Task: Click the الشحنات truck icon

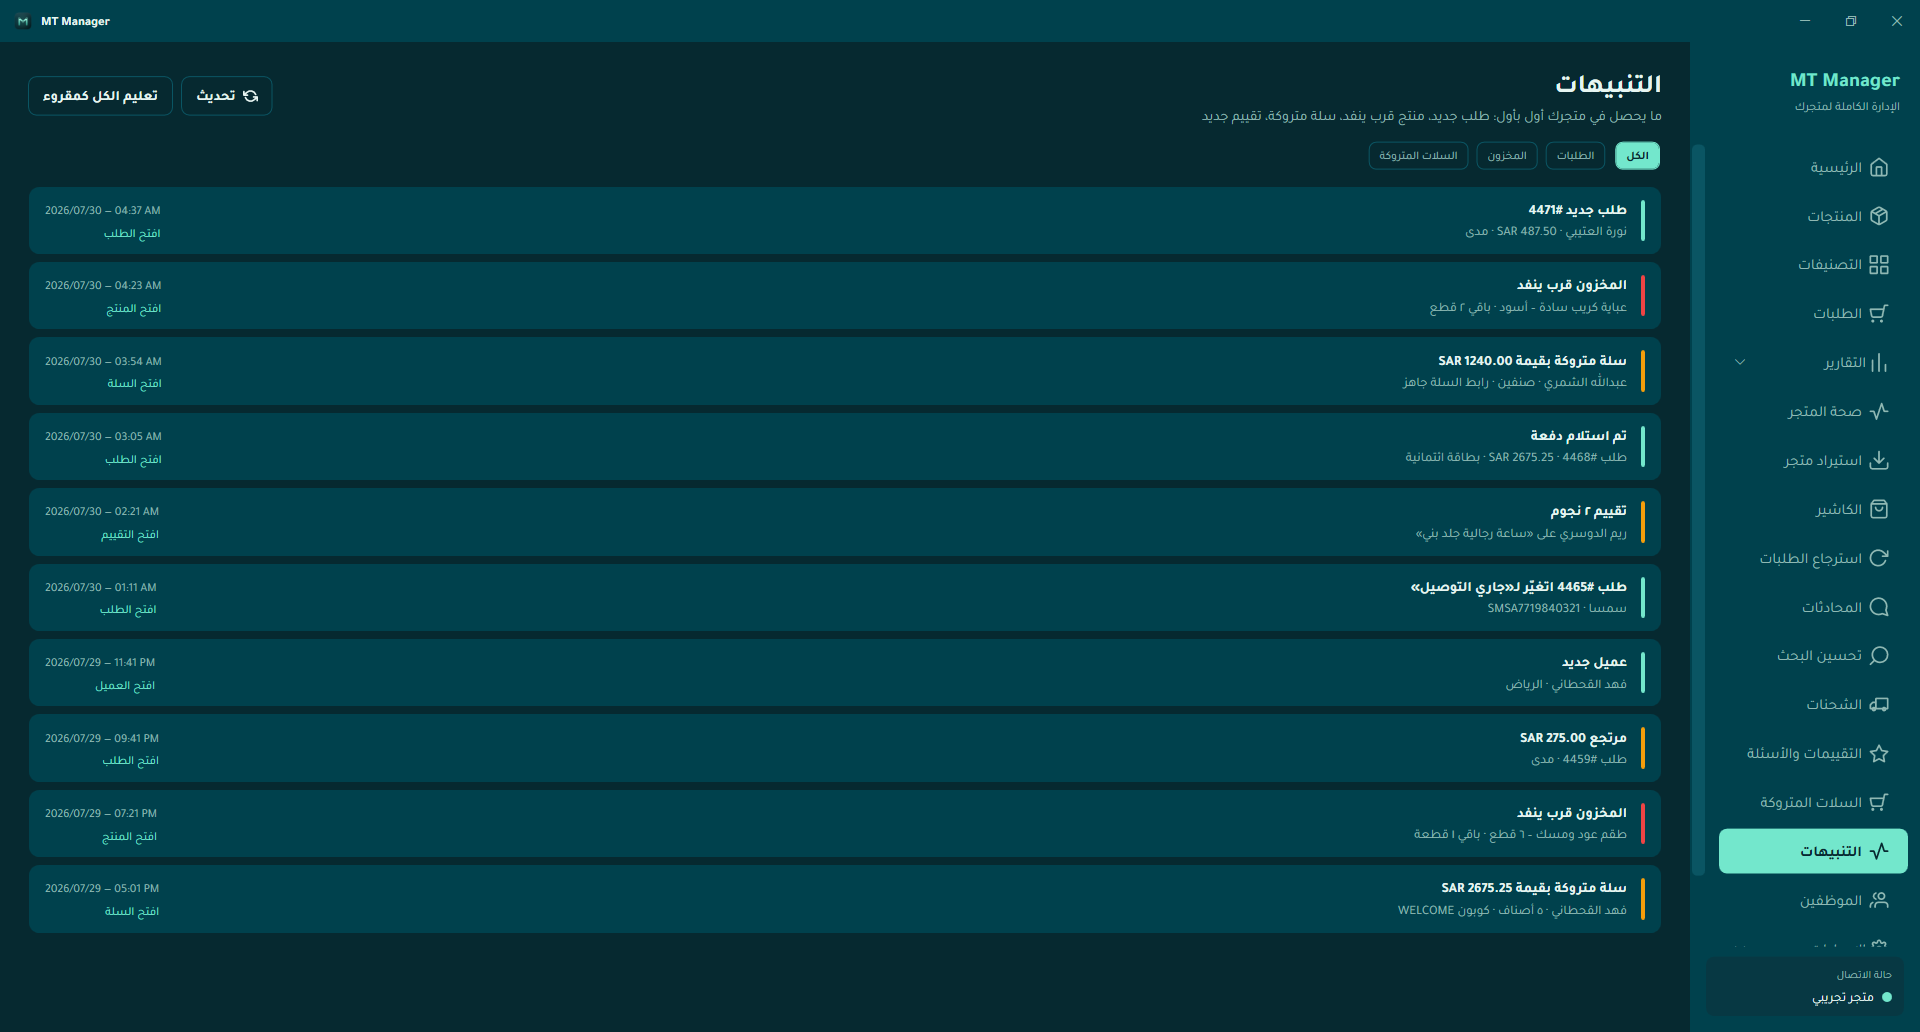Action: point(1879,704)
